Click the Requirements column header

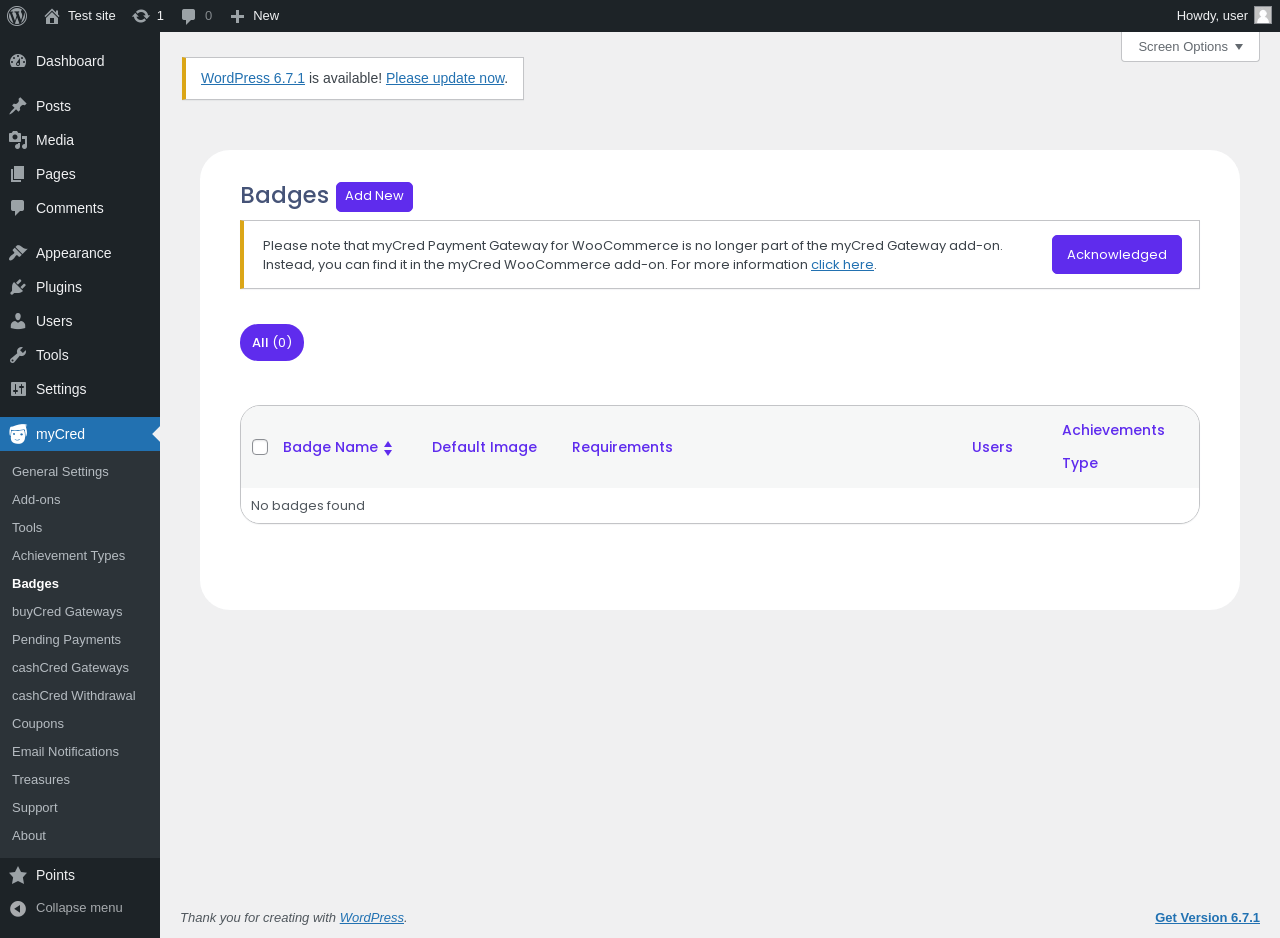click(x=622, y=447)
